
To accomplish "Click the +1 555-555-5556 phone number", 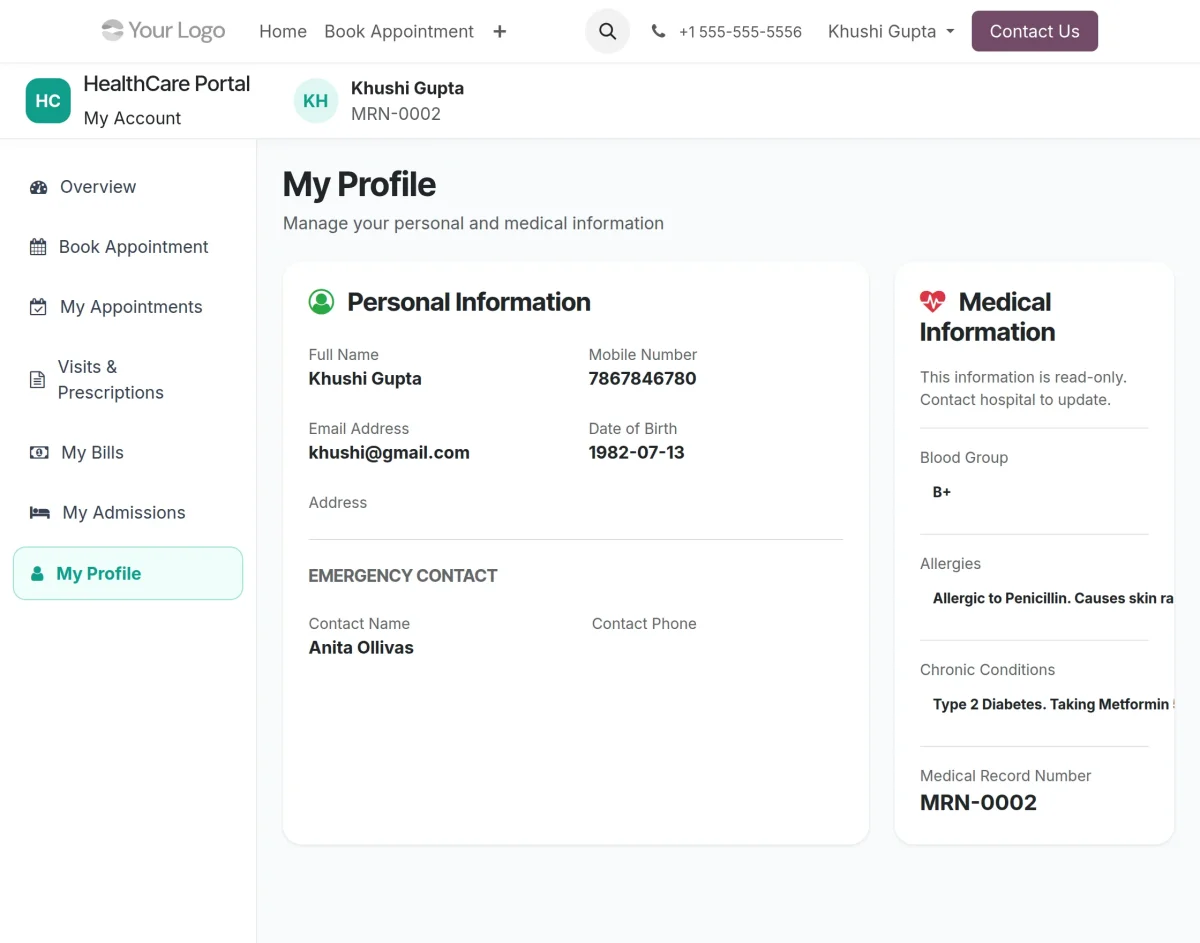I will 740,32.
